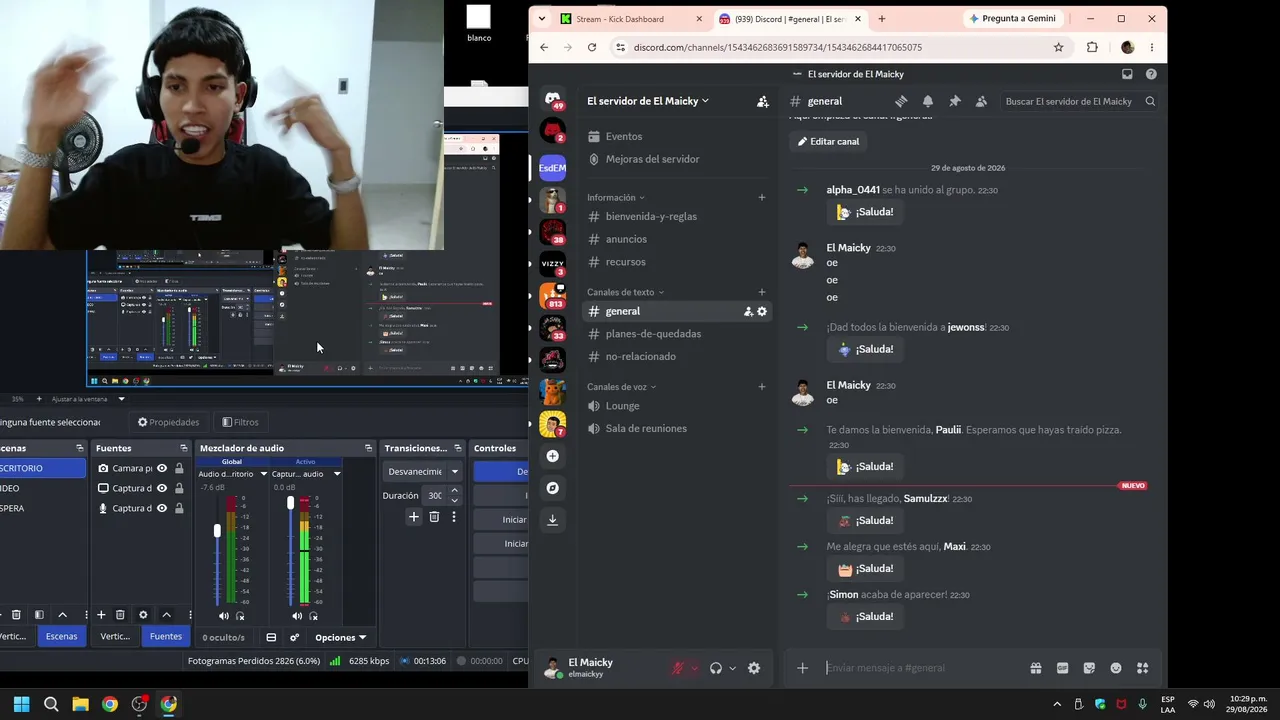Screen dimensions: 1280x720
Task: Collapse the Información category
Action: 616,197
